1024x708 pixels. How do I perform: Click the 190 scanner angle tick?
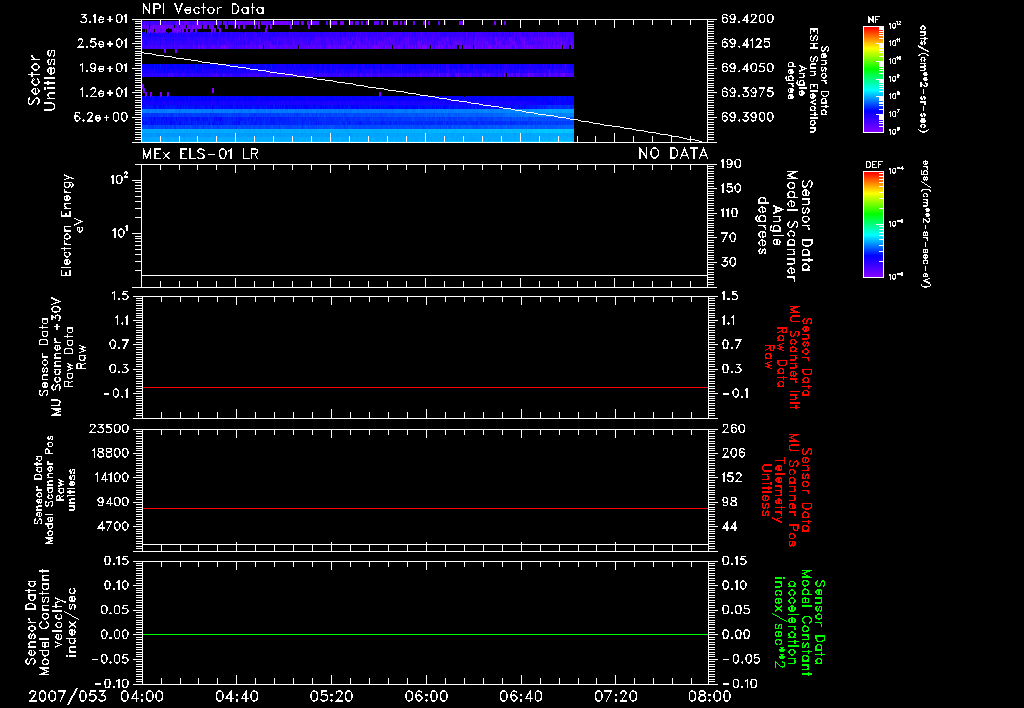point(731,164)
